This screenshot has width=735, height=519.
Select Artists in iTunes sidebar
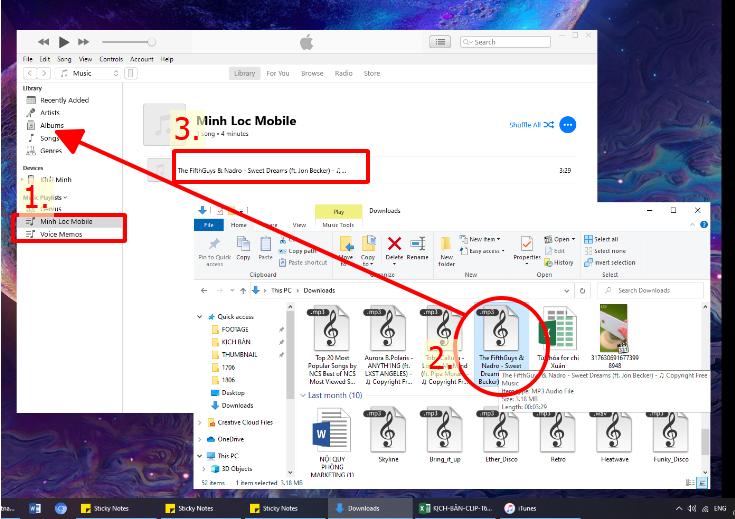pyautogui.click(x=50, y=113)
